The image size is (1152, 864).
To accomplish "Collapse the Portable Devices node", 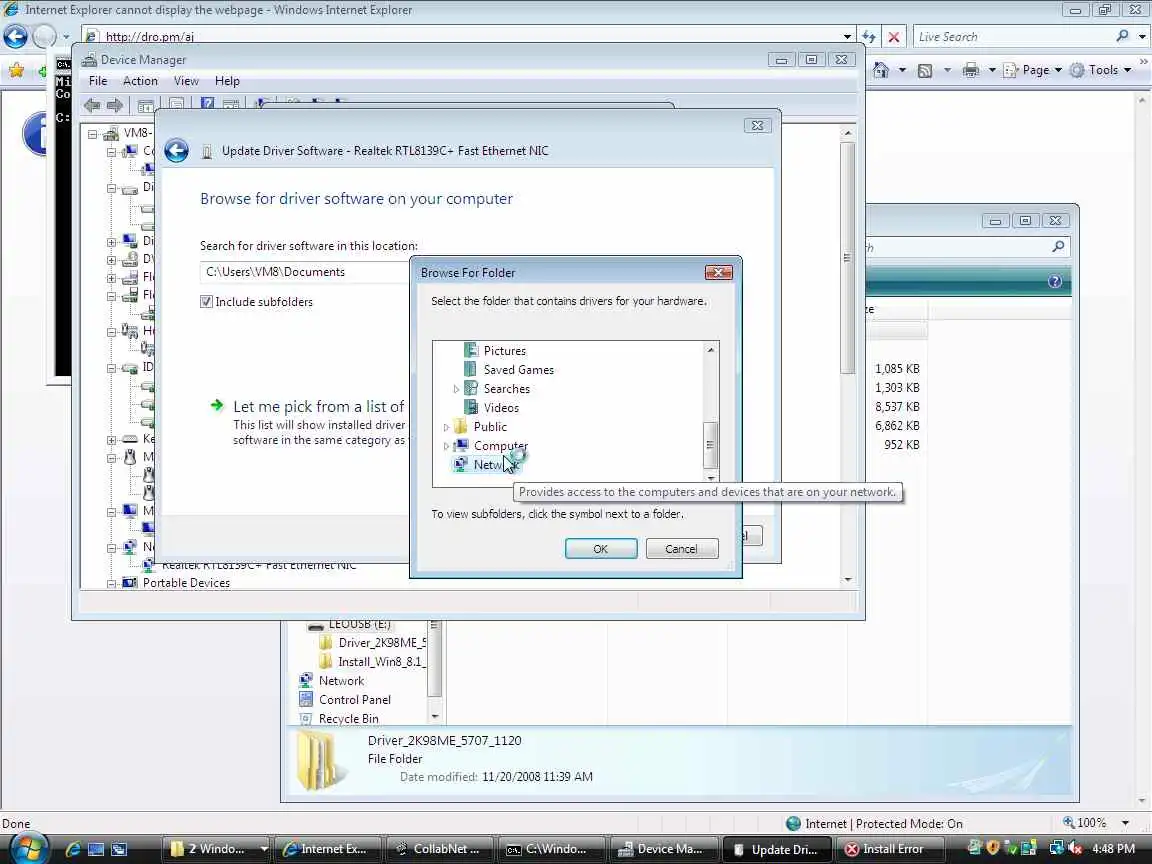I will 111,583.
